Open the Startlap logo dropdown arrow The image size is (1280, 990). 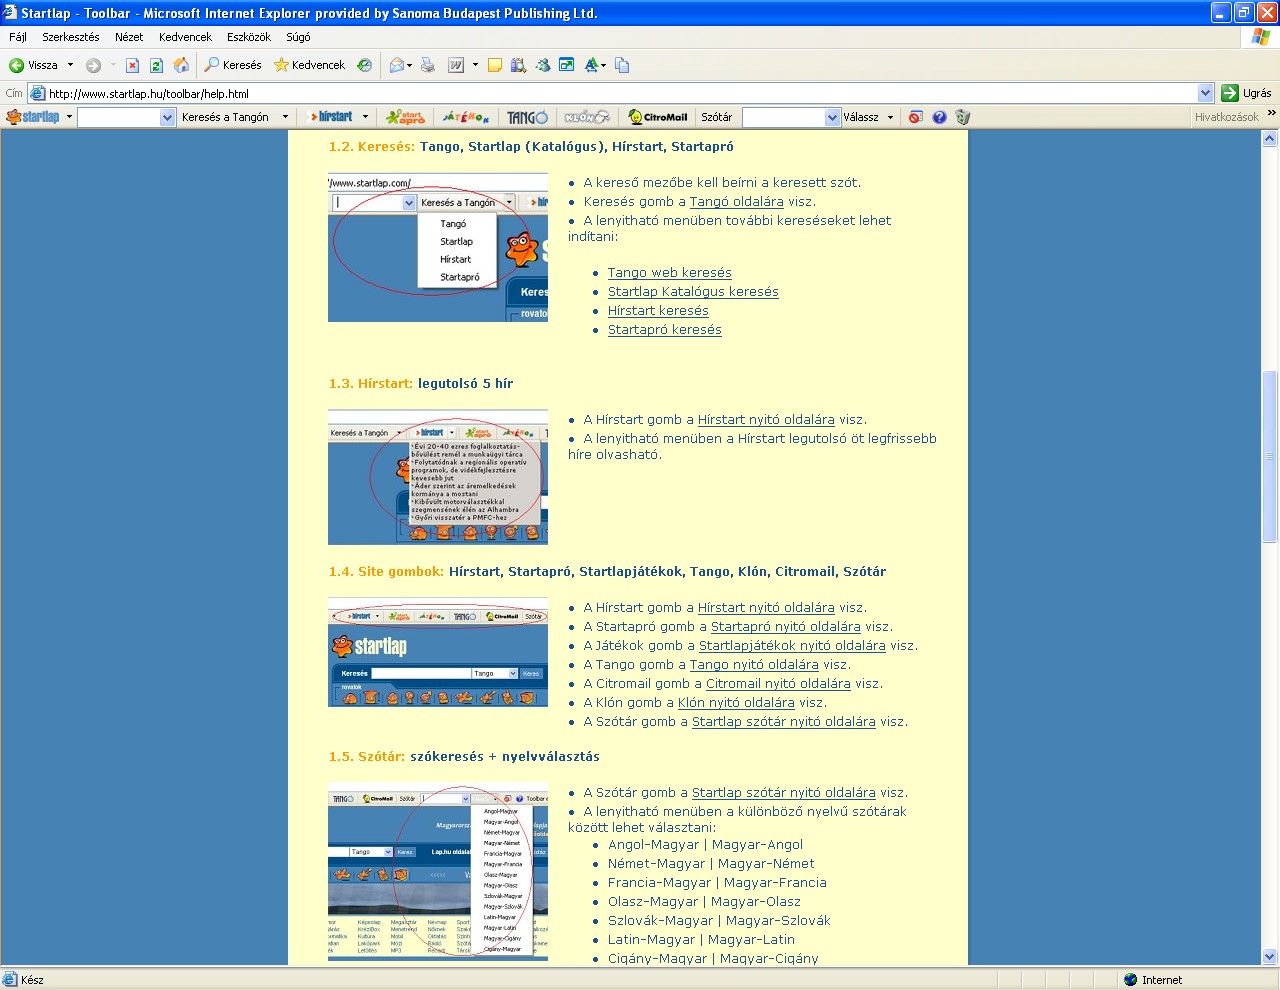(x=69, y=117)
